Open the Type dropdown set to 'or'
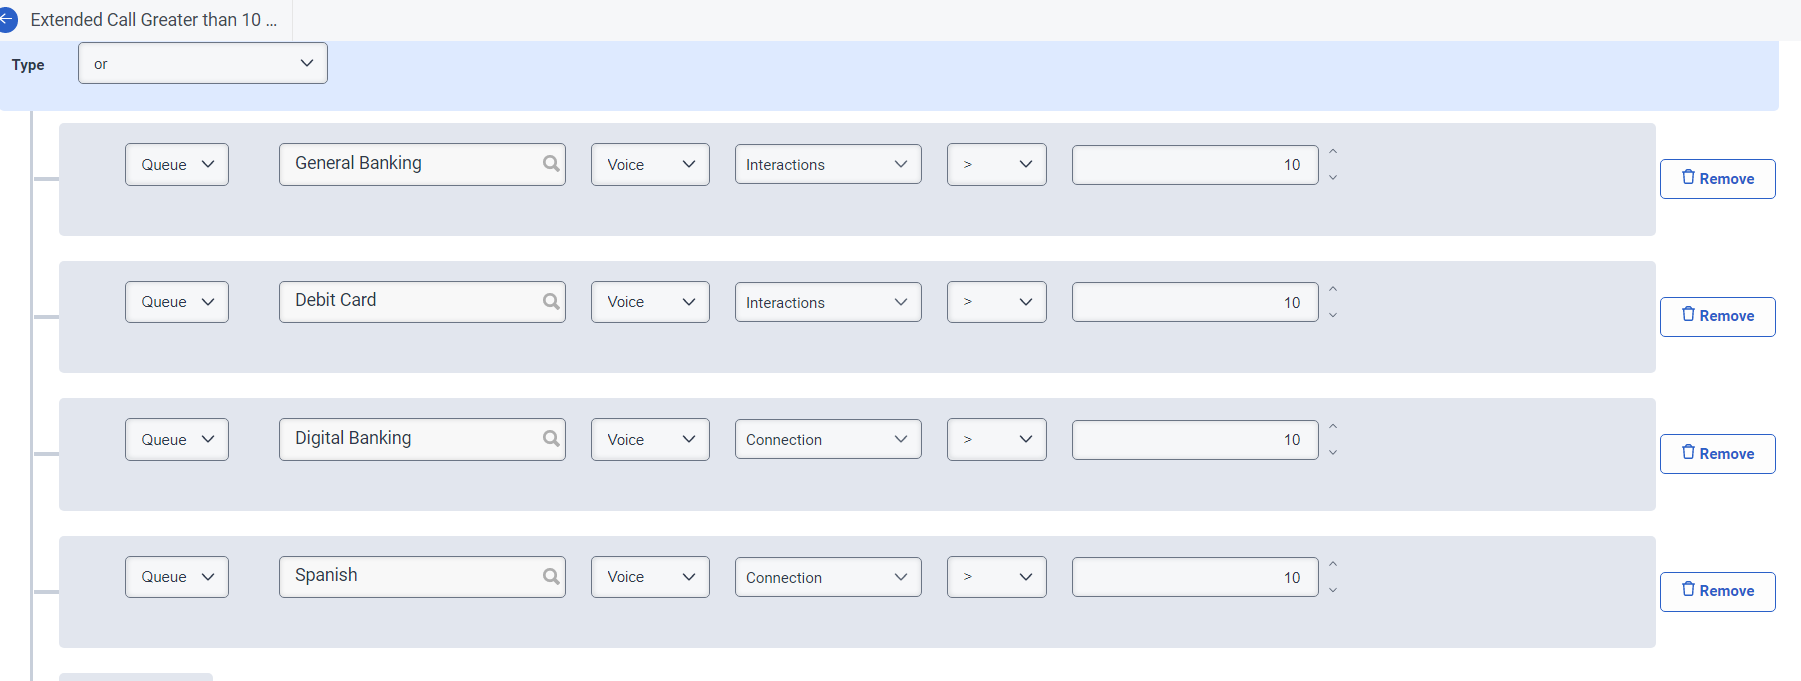 pos(202,63)
